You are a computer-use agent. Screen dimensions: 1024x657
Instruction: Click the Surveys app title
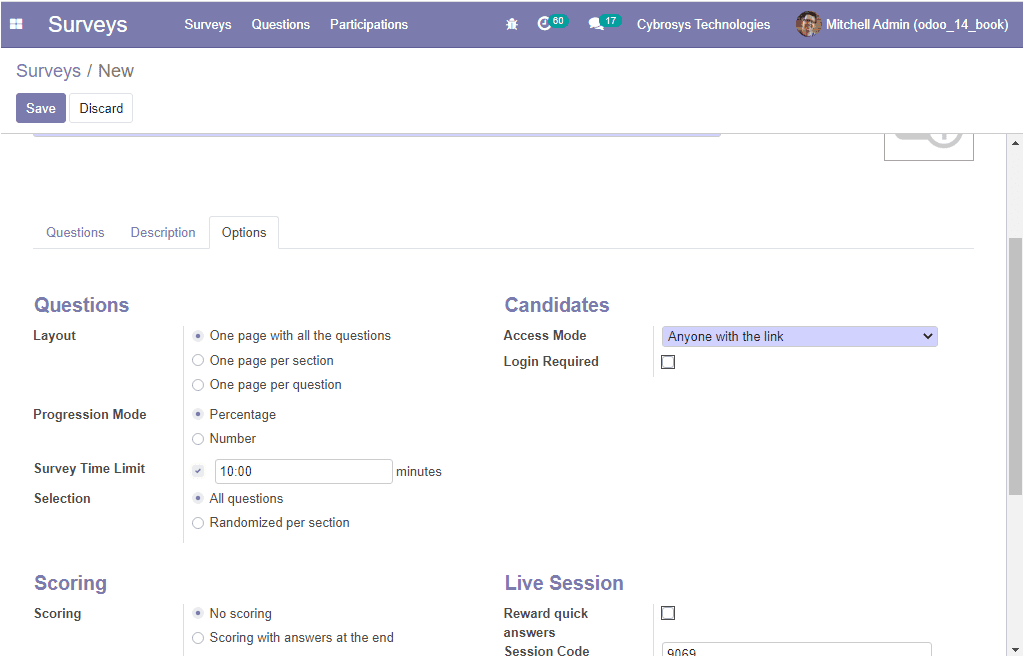(x=88, y=24)
